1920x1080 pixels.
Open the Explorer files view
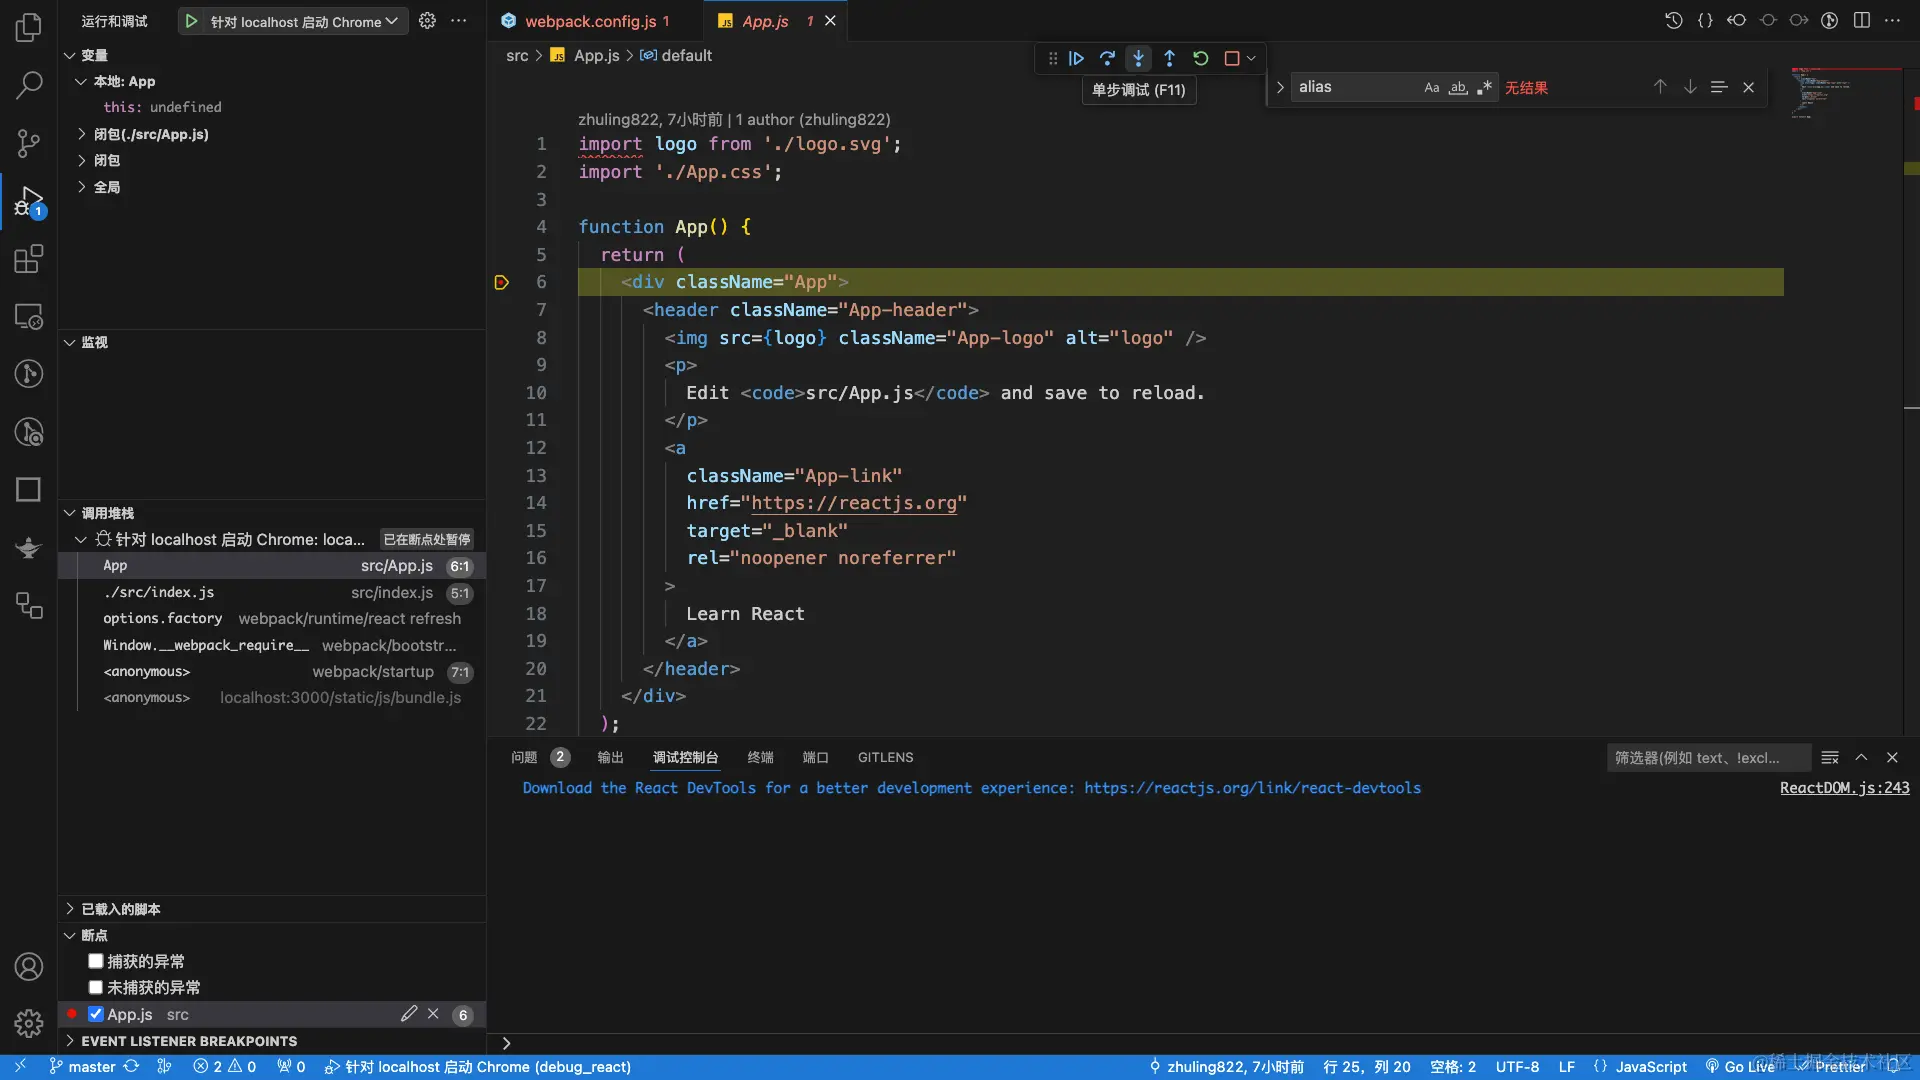(x=28, y=28)
